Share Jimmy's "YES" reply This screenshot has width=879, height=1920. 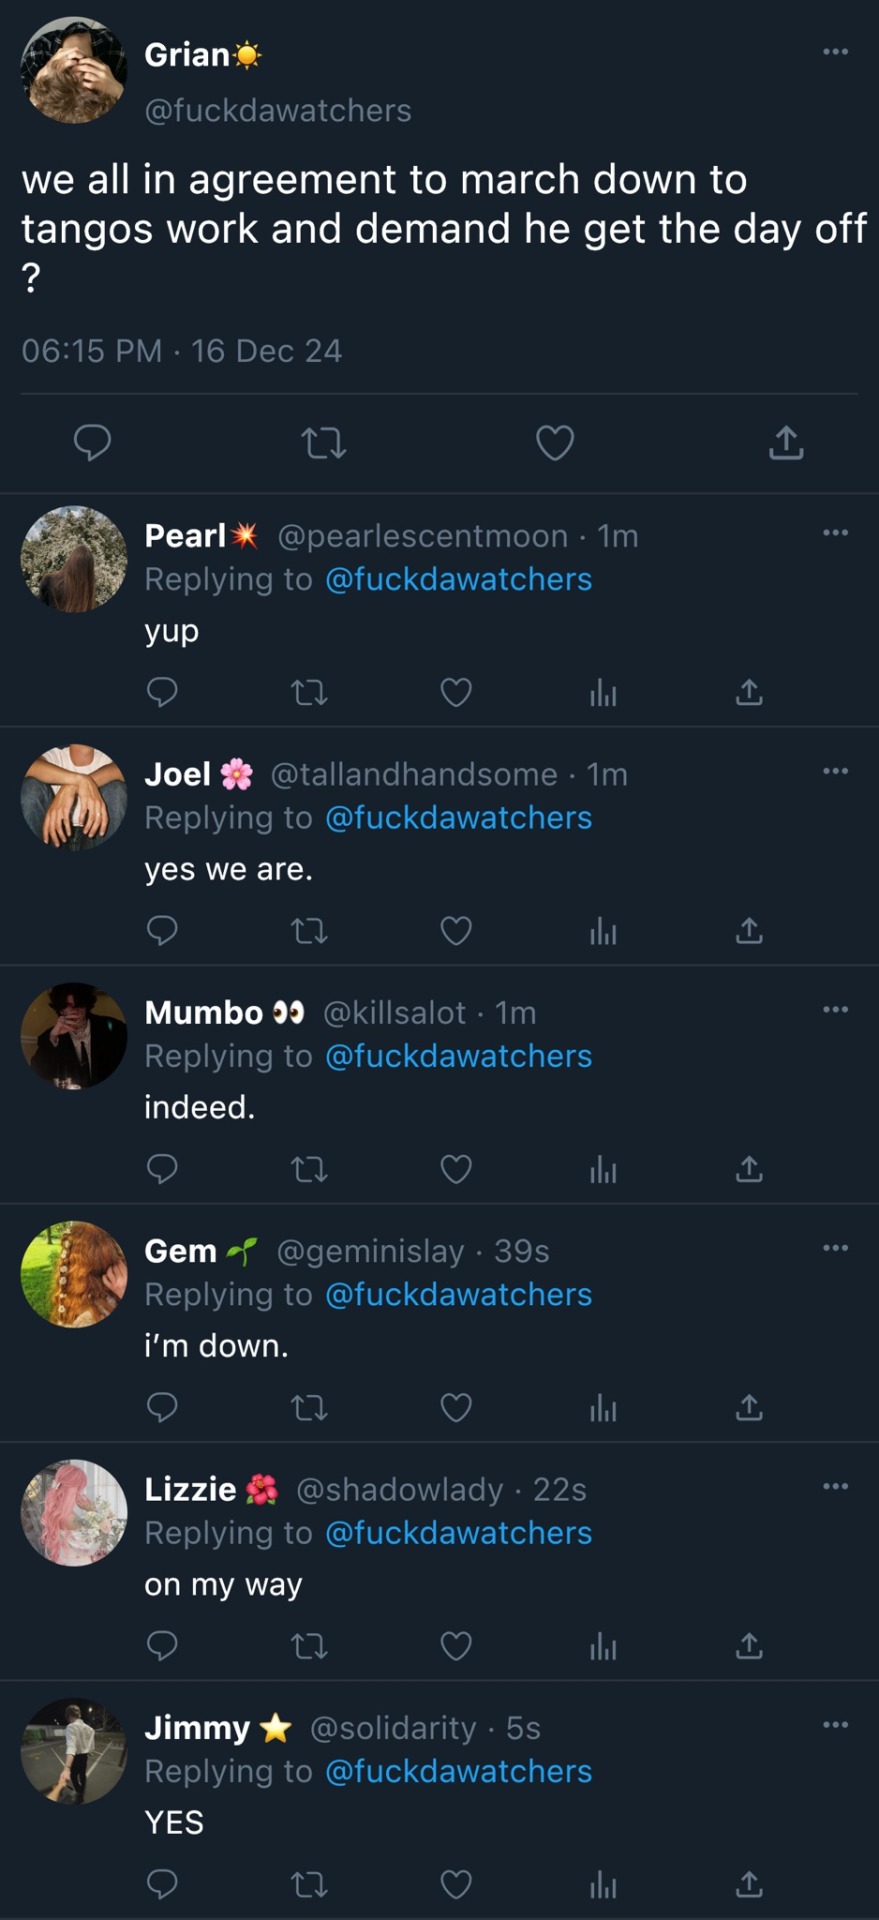coord(749,1885)
